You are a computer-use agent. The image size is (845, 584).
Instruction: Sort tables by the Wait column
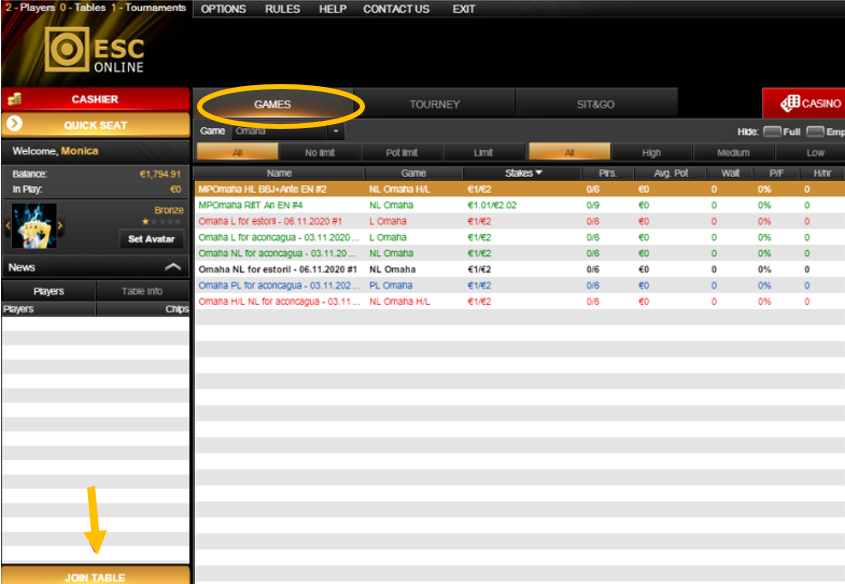tap(730, 173)
